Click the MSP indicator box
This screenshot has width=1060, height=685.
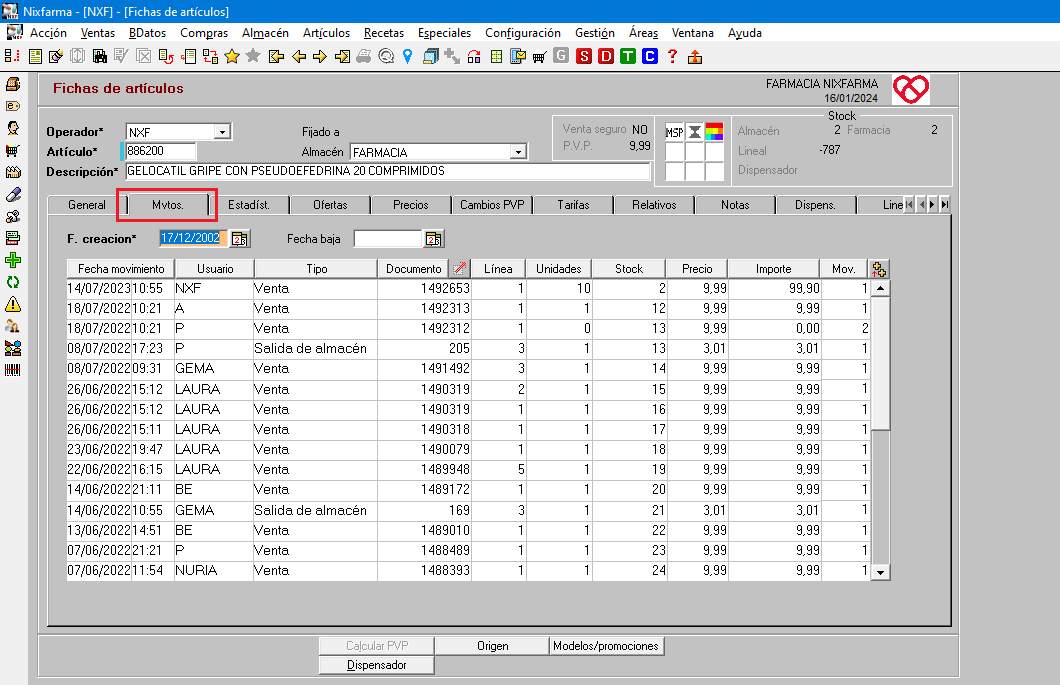click(674, 132)
